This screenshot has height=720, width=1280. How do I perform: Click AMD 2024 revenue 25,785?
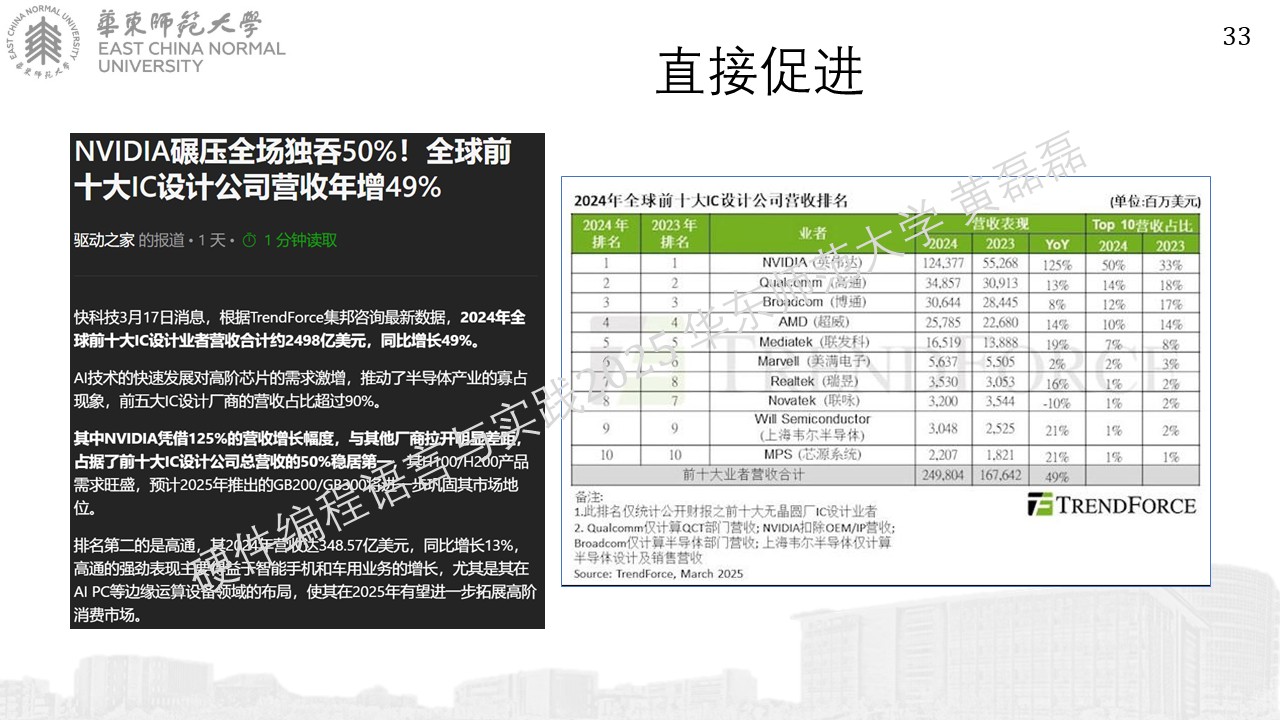(942, 323)
